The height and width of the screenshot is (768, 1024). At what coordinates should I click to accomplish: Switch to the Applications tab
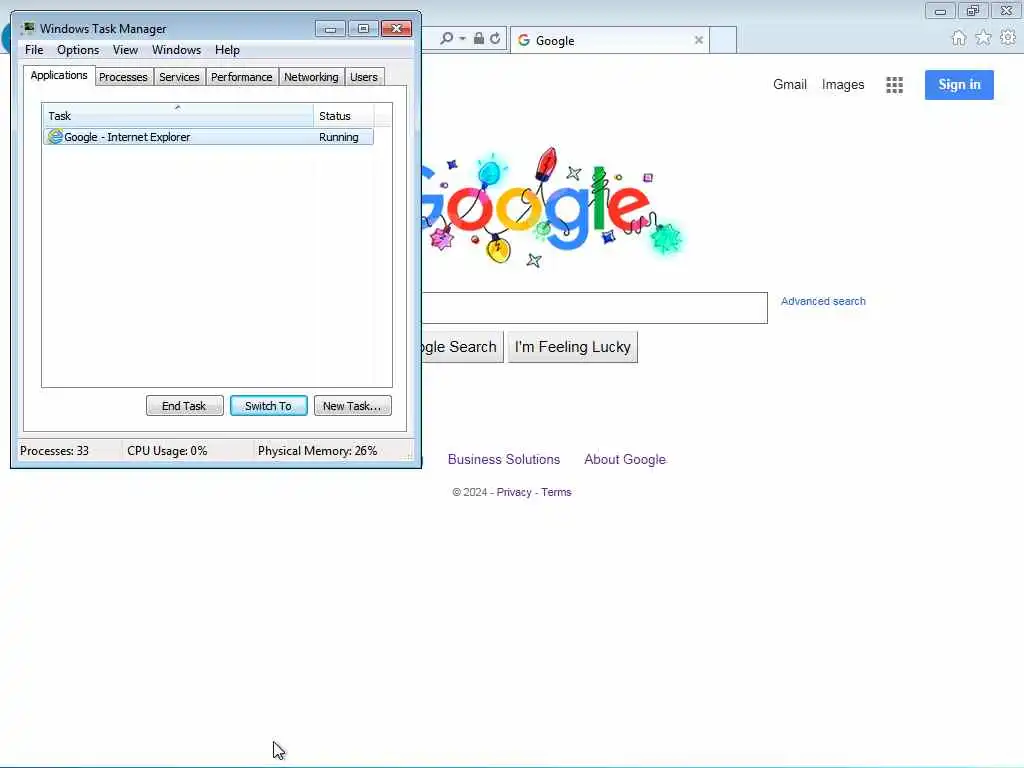59,75
